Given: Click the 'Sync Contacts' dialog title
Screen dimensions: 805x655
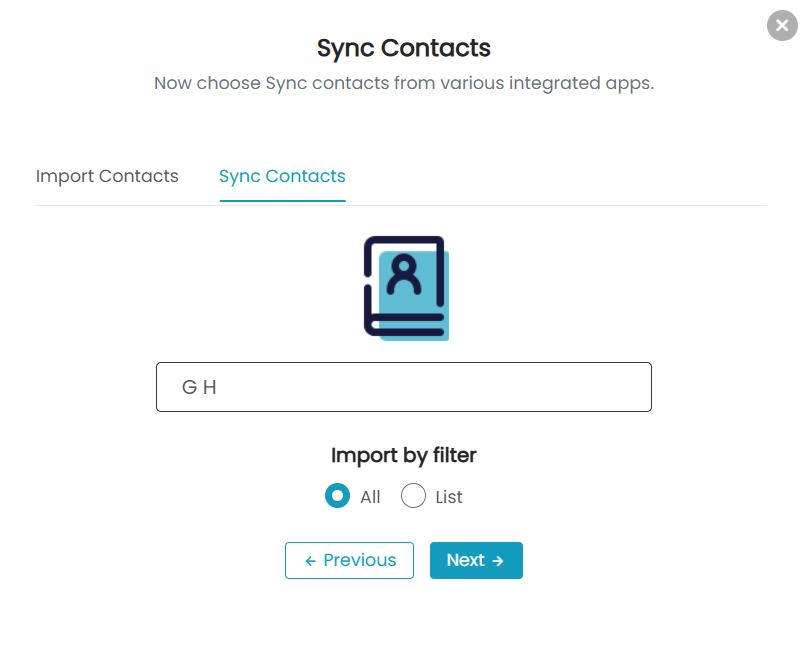Looking at the screenshot, I should [404, 48].
